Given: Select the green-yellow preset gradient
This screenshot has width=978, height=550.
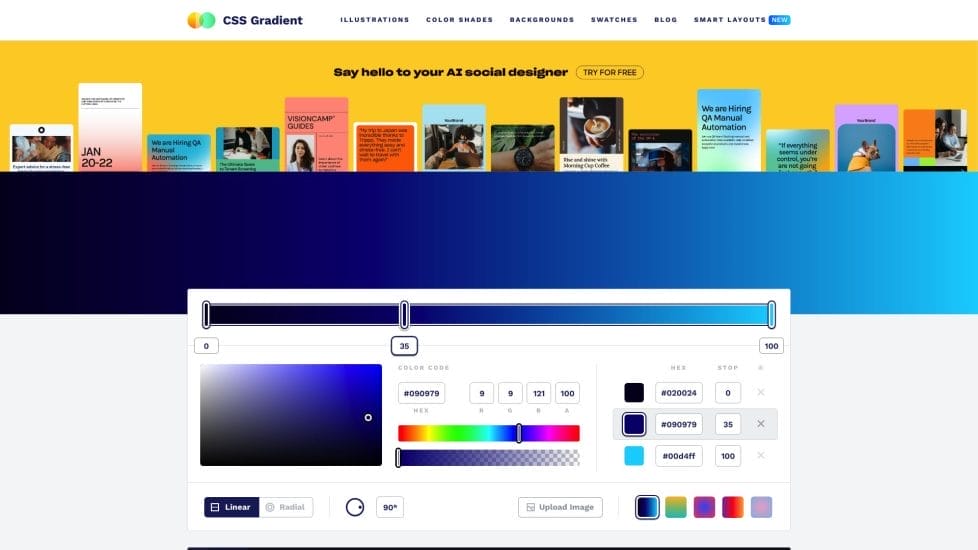Looking at the screenshot, I should coord(676,507).
